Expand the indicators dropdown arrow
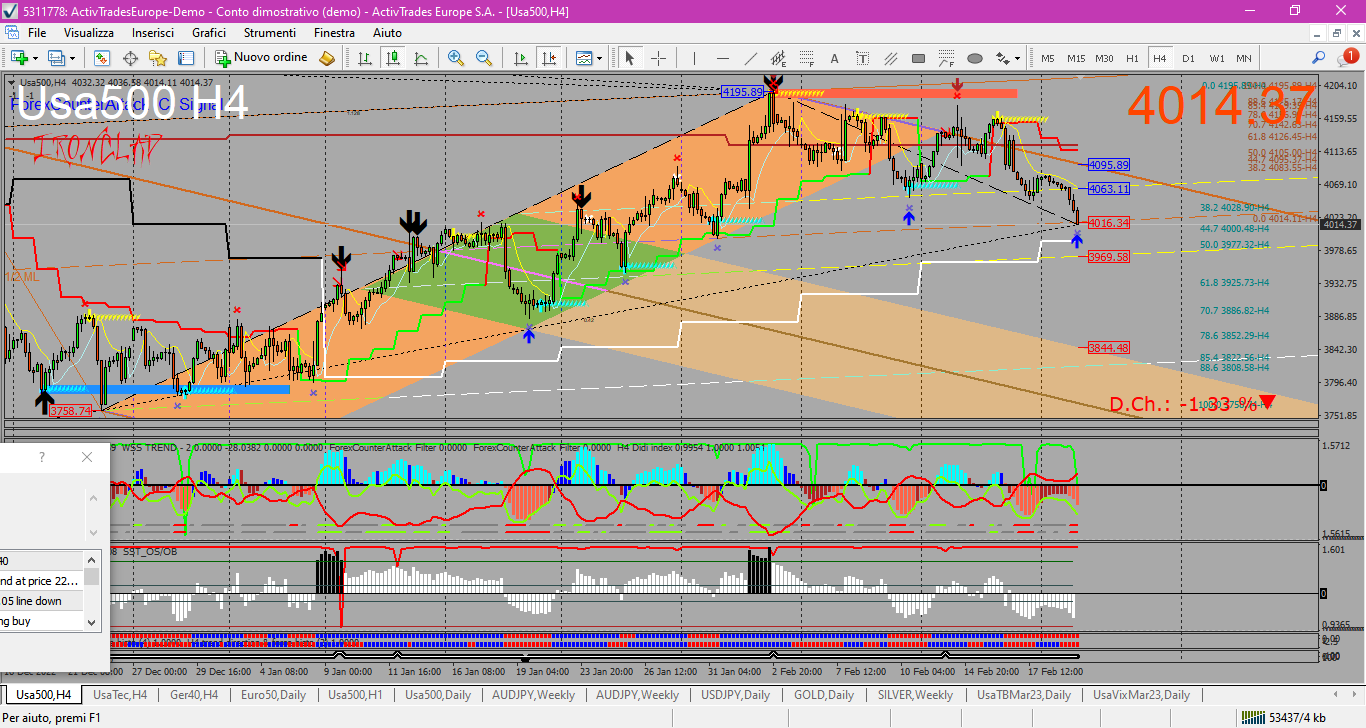The width and height of the screenshot is (1366, 728). pyautogui.click(x=599, y=58)
